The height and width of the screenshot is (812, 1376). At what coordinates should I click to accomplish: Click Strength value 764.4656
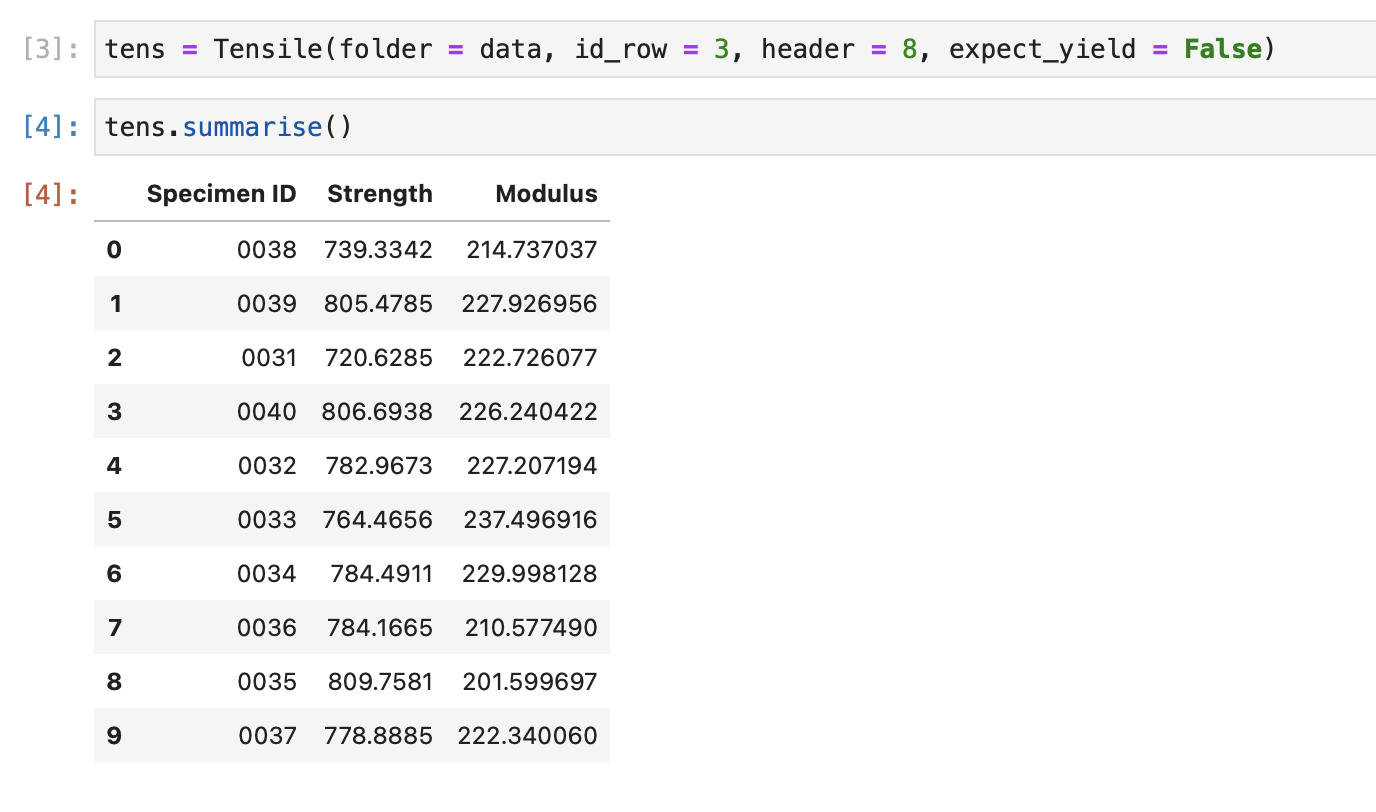378,519
